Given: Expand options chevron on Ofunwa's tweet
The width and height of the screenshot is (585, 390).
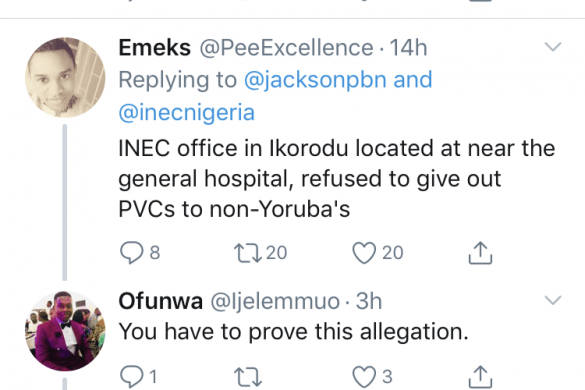Looking at the screenshot, I should (x=553, y=300).
